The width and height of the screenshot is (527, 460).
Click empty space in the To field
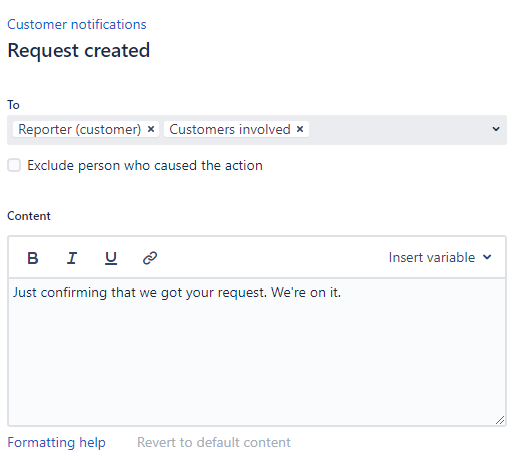(x=397, y=130)
